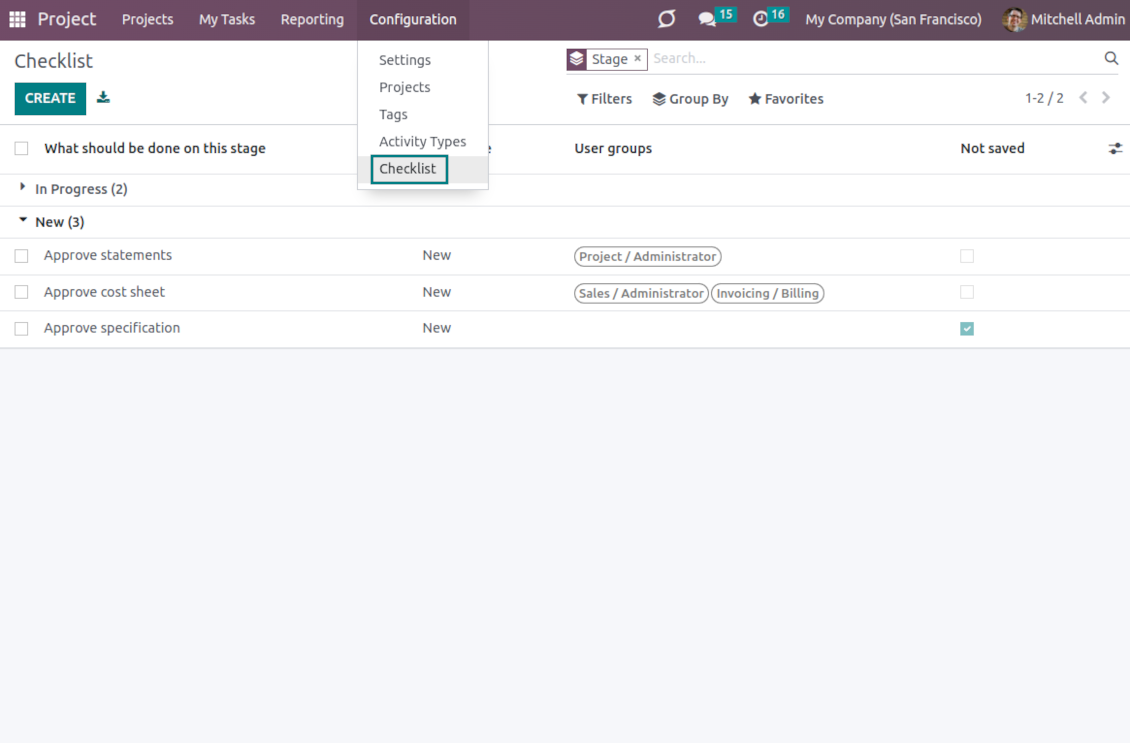1130x743 pixels.
Task: Open the apps grid menu icon
Action: (x=17, y=19)
